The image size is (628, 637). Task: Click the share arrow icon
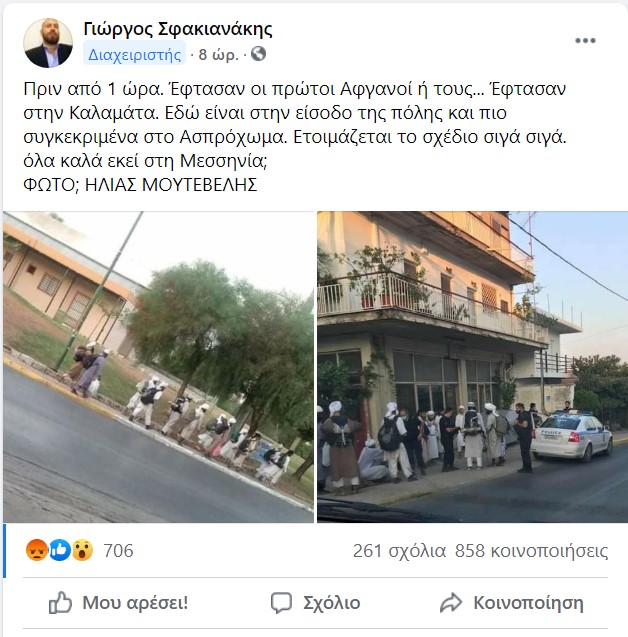click(451, 602)
